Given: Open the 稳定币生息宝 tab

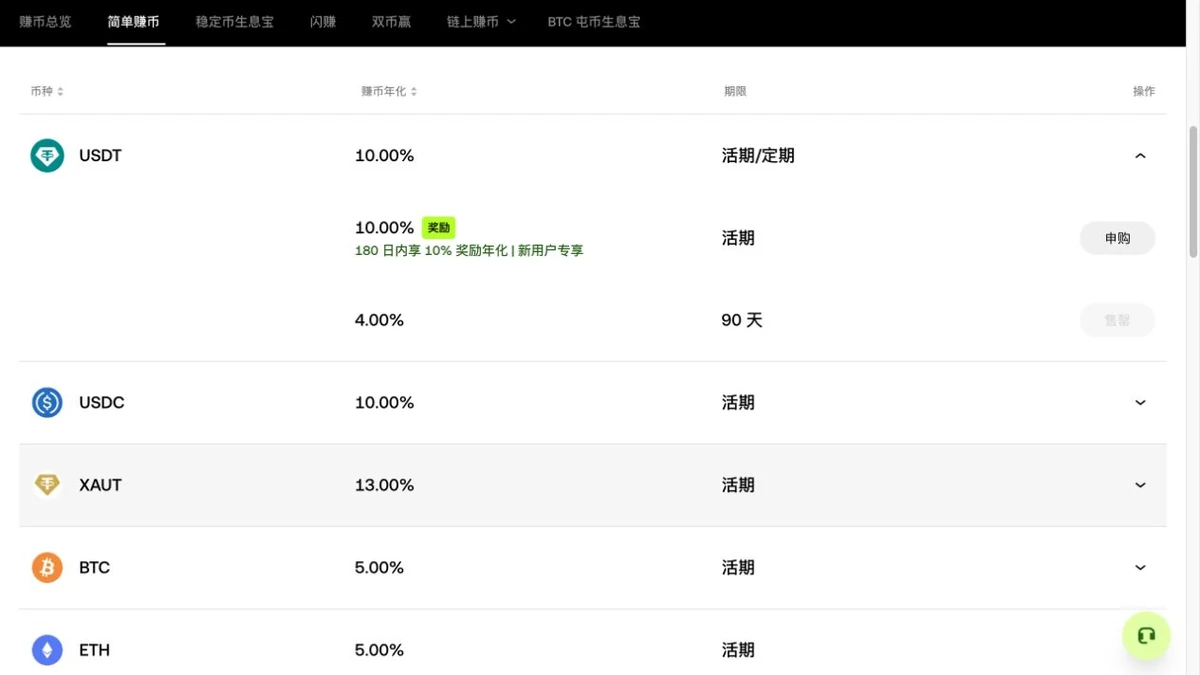Looking at the screenshot, I should coord(235,21).
